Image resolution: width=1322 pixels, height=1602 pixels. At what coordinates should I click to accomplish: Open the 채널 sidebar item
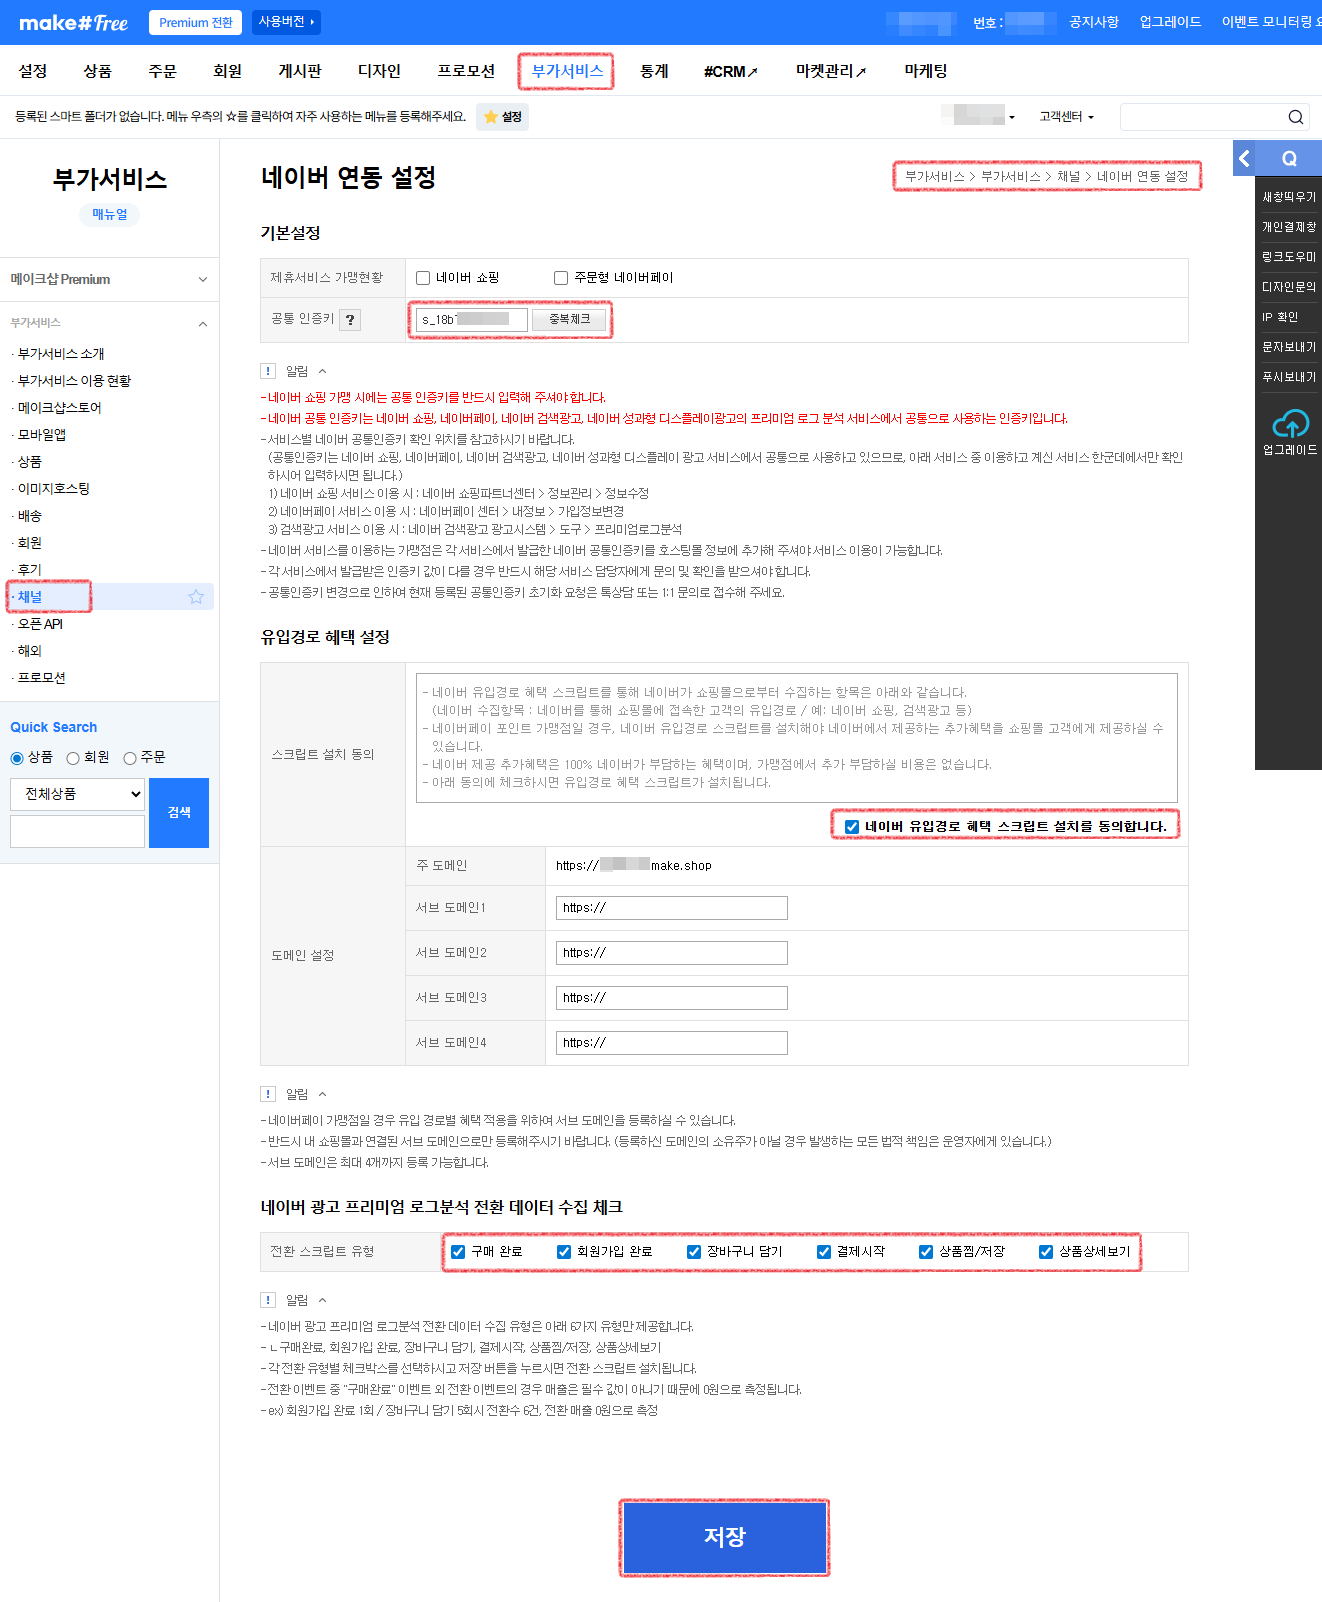(x=30, y=597)
